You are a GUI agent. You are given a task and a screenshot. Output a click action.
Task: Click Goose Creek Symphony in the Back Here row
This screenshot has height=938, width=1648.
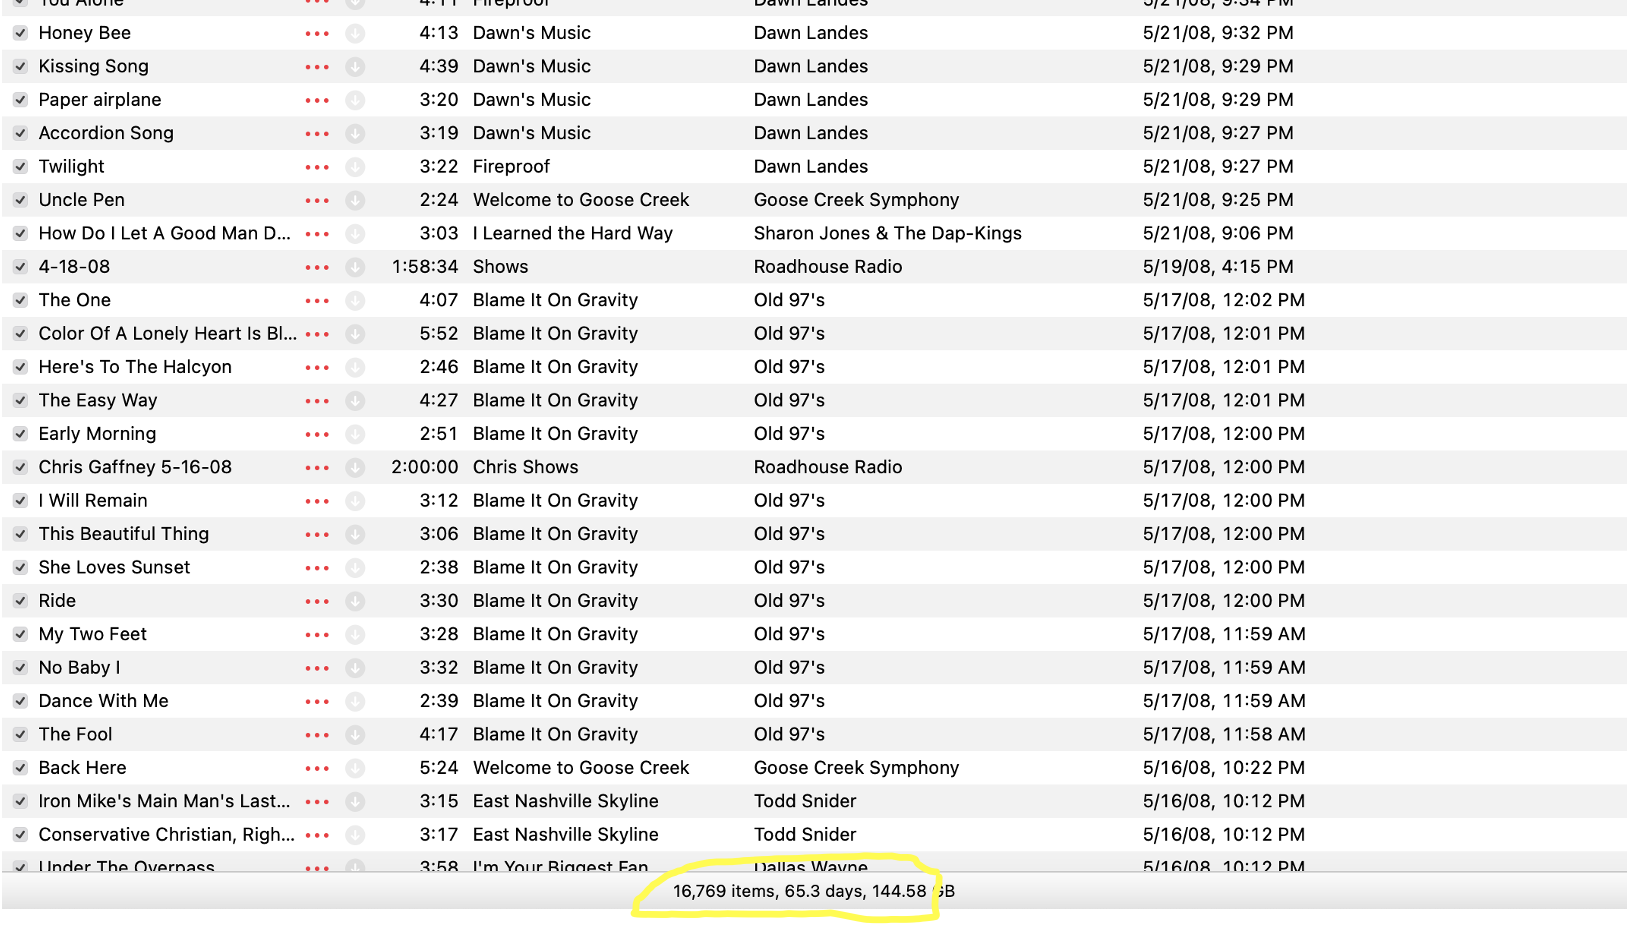point(857,768)
